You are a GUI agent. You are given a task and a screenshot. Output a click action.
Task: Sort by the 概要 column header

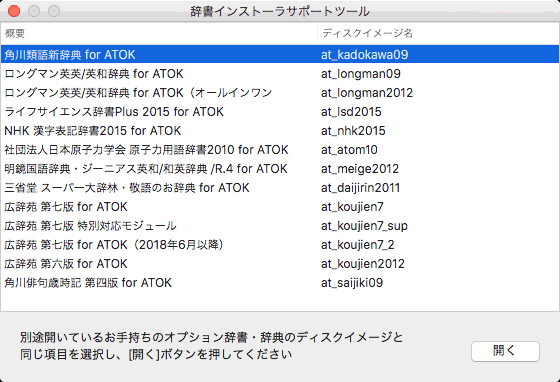[159, 34]
